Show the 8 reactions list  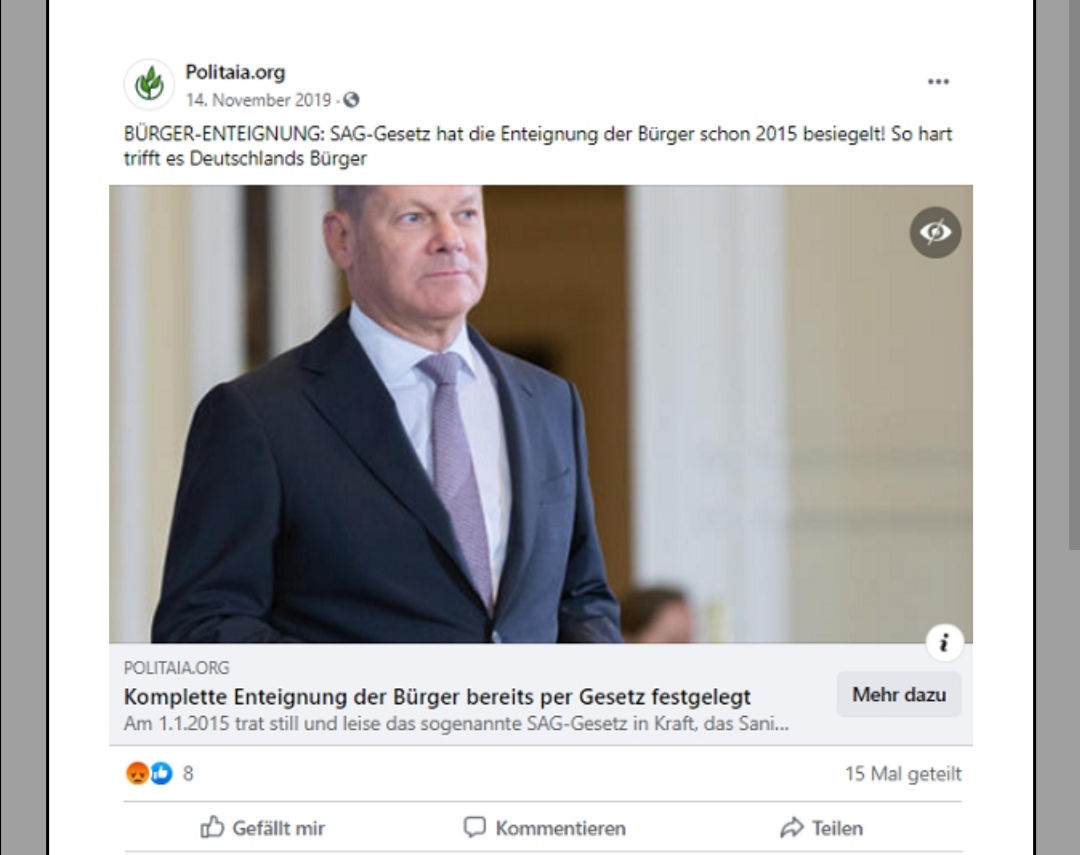pyautogui.click(x=188, y=774)
